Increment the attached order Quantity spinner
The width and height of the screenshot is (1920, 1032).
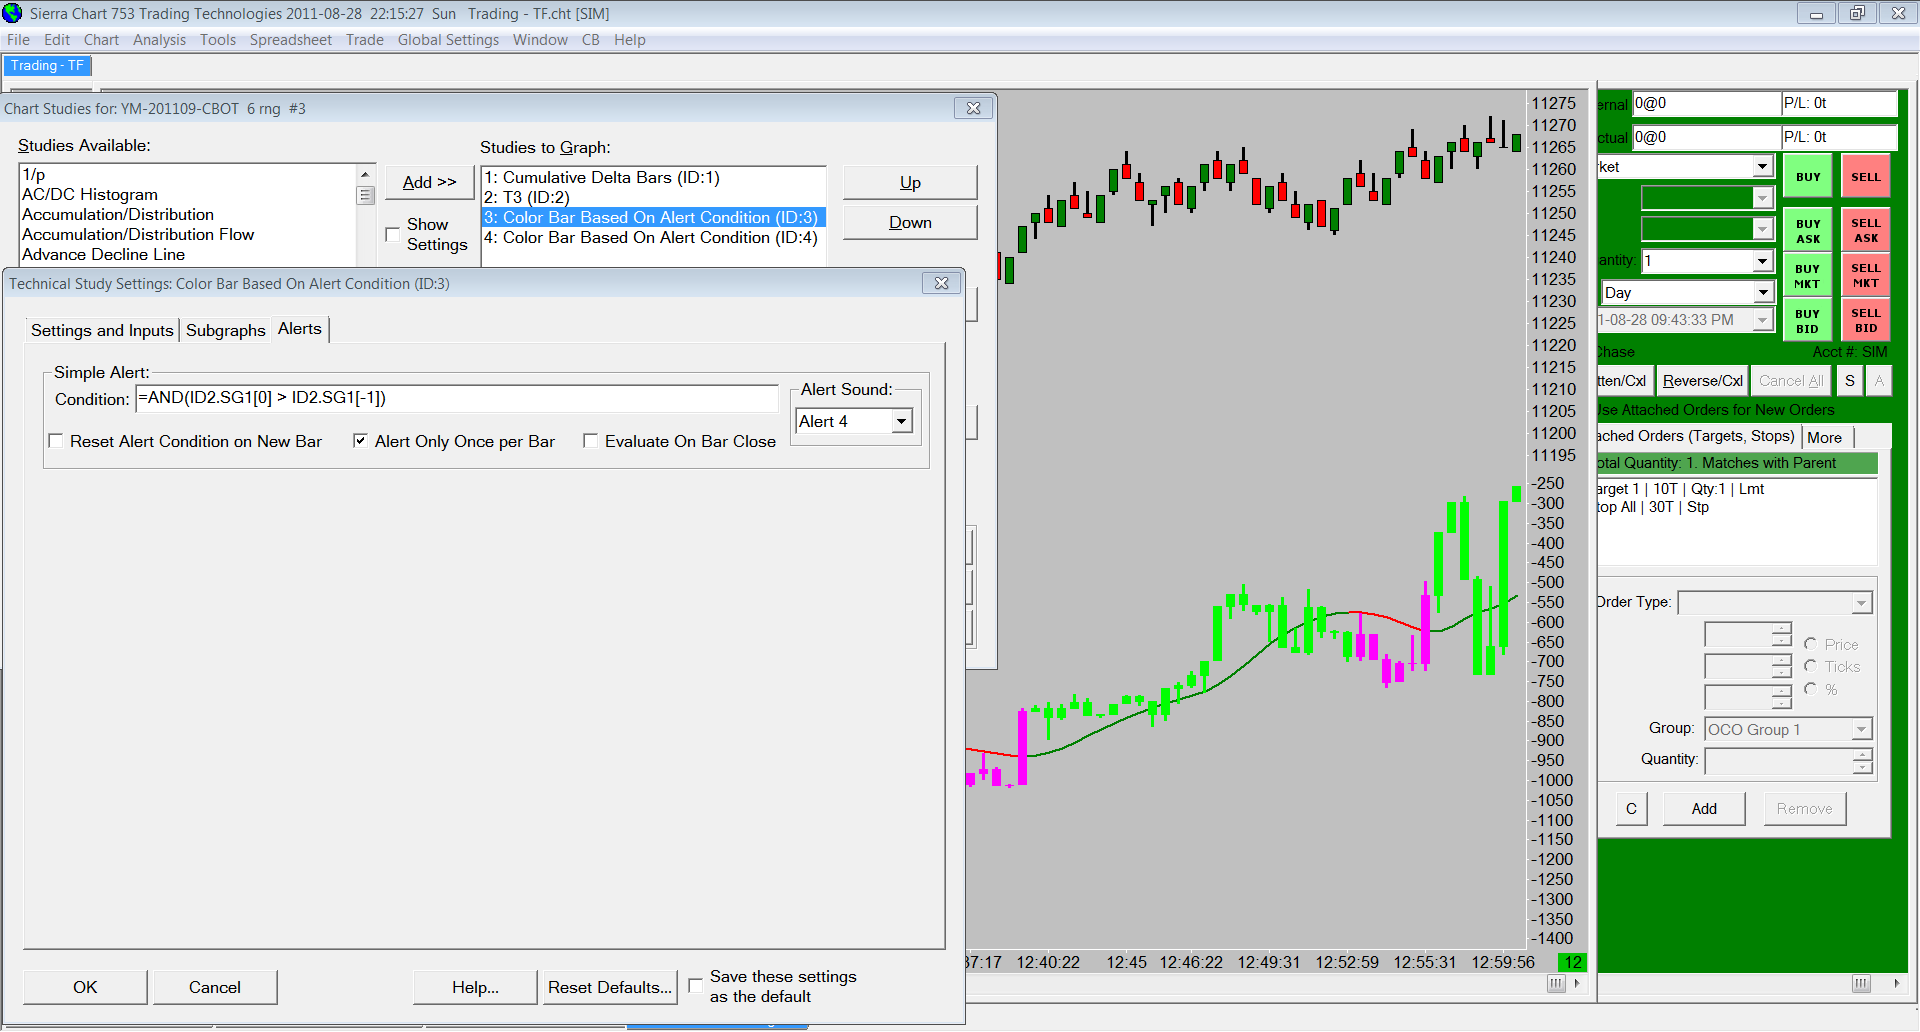click(x=1862, y=755)
